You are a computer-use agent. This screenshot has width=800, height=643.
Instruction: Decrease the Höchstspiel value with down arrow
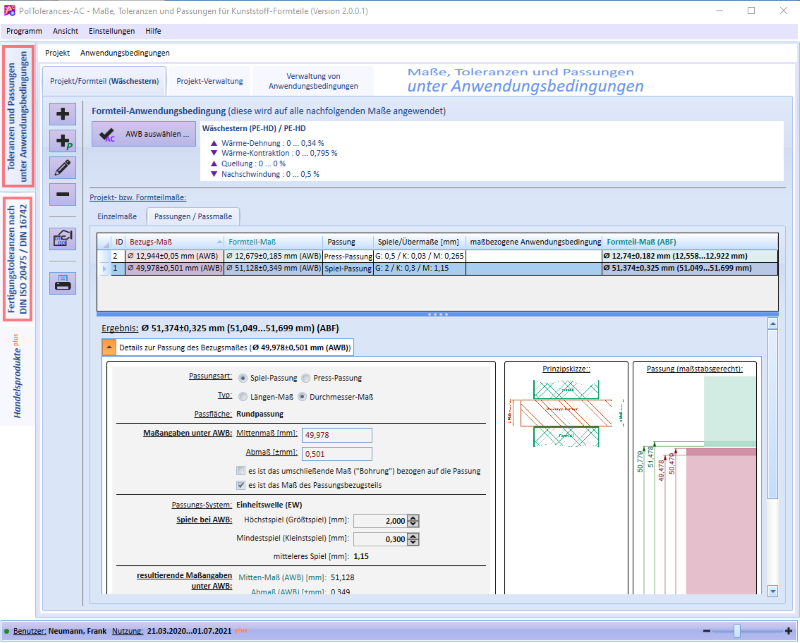pyautogui.click(x=413, y=524)
